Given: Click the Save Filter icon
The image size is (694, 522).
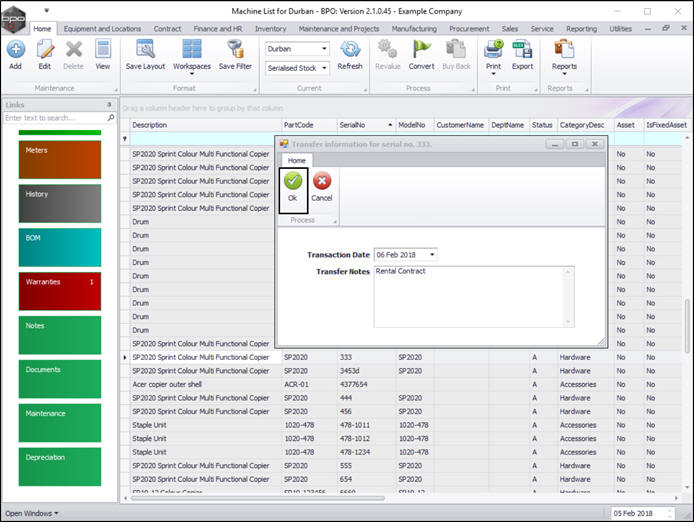Looking at the screenshot, I should coord(235,50).
